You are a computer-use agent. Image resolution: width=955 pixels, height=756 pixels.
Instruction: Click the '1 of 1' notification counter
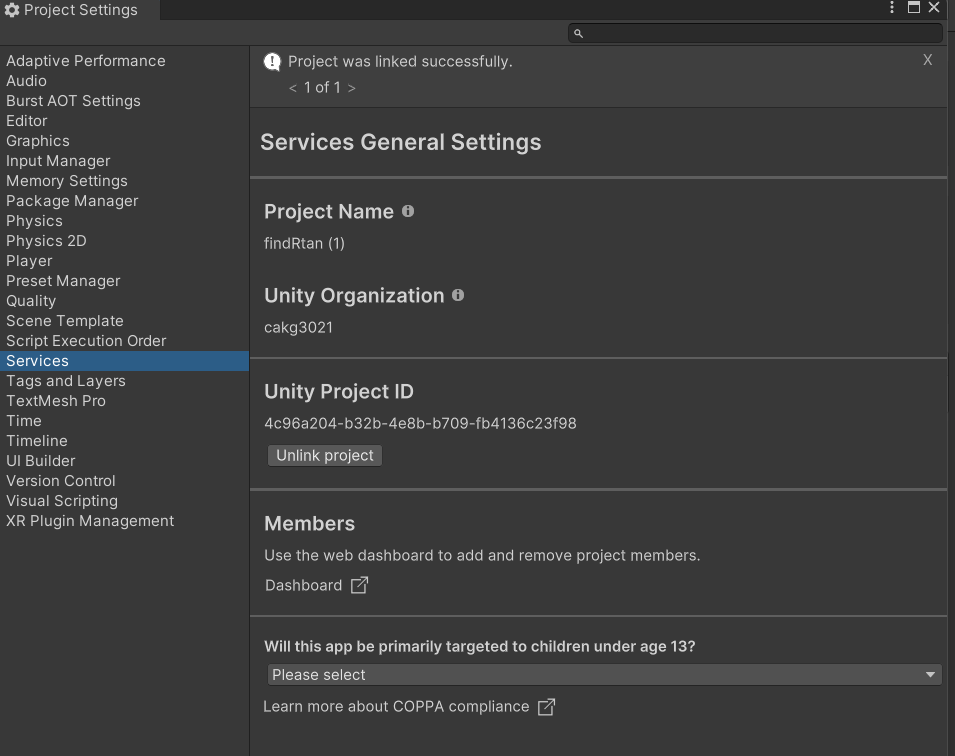322,88
